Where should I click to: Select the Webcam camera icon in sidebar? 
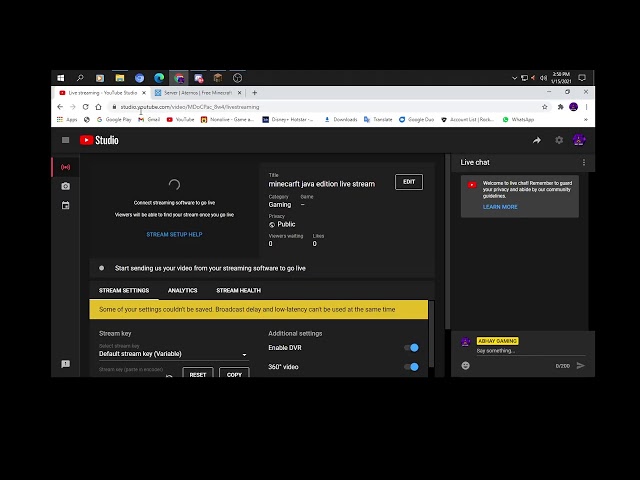pyautogui.click(x=65, y=186)
